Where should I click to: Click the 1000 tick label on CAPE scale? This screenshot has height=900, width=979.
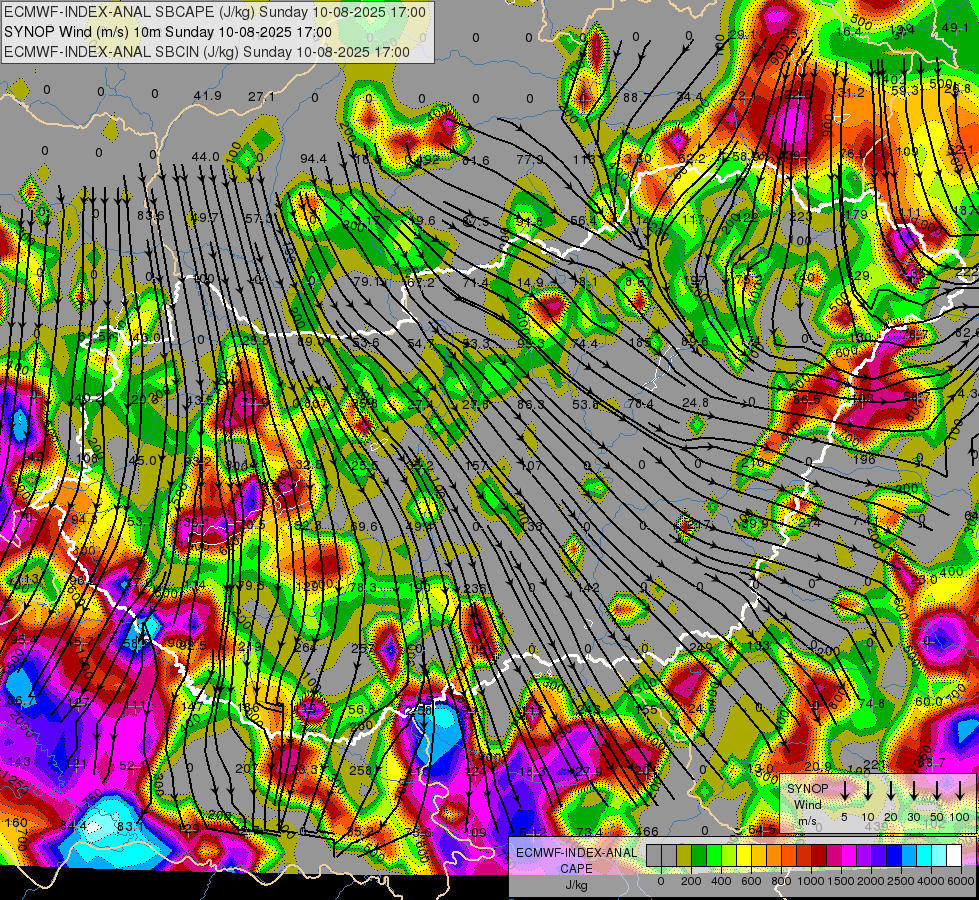pyautogui.click(x=811, y=881)
